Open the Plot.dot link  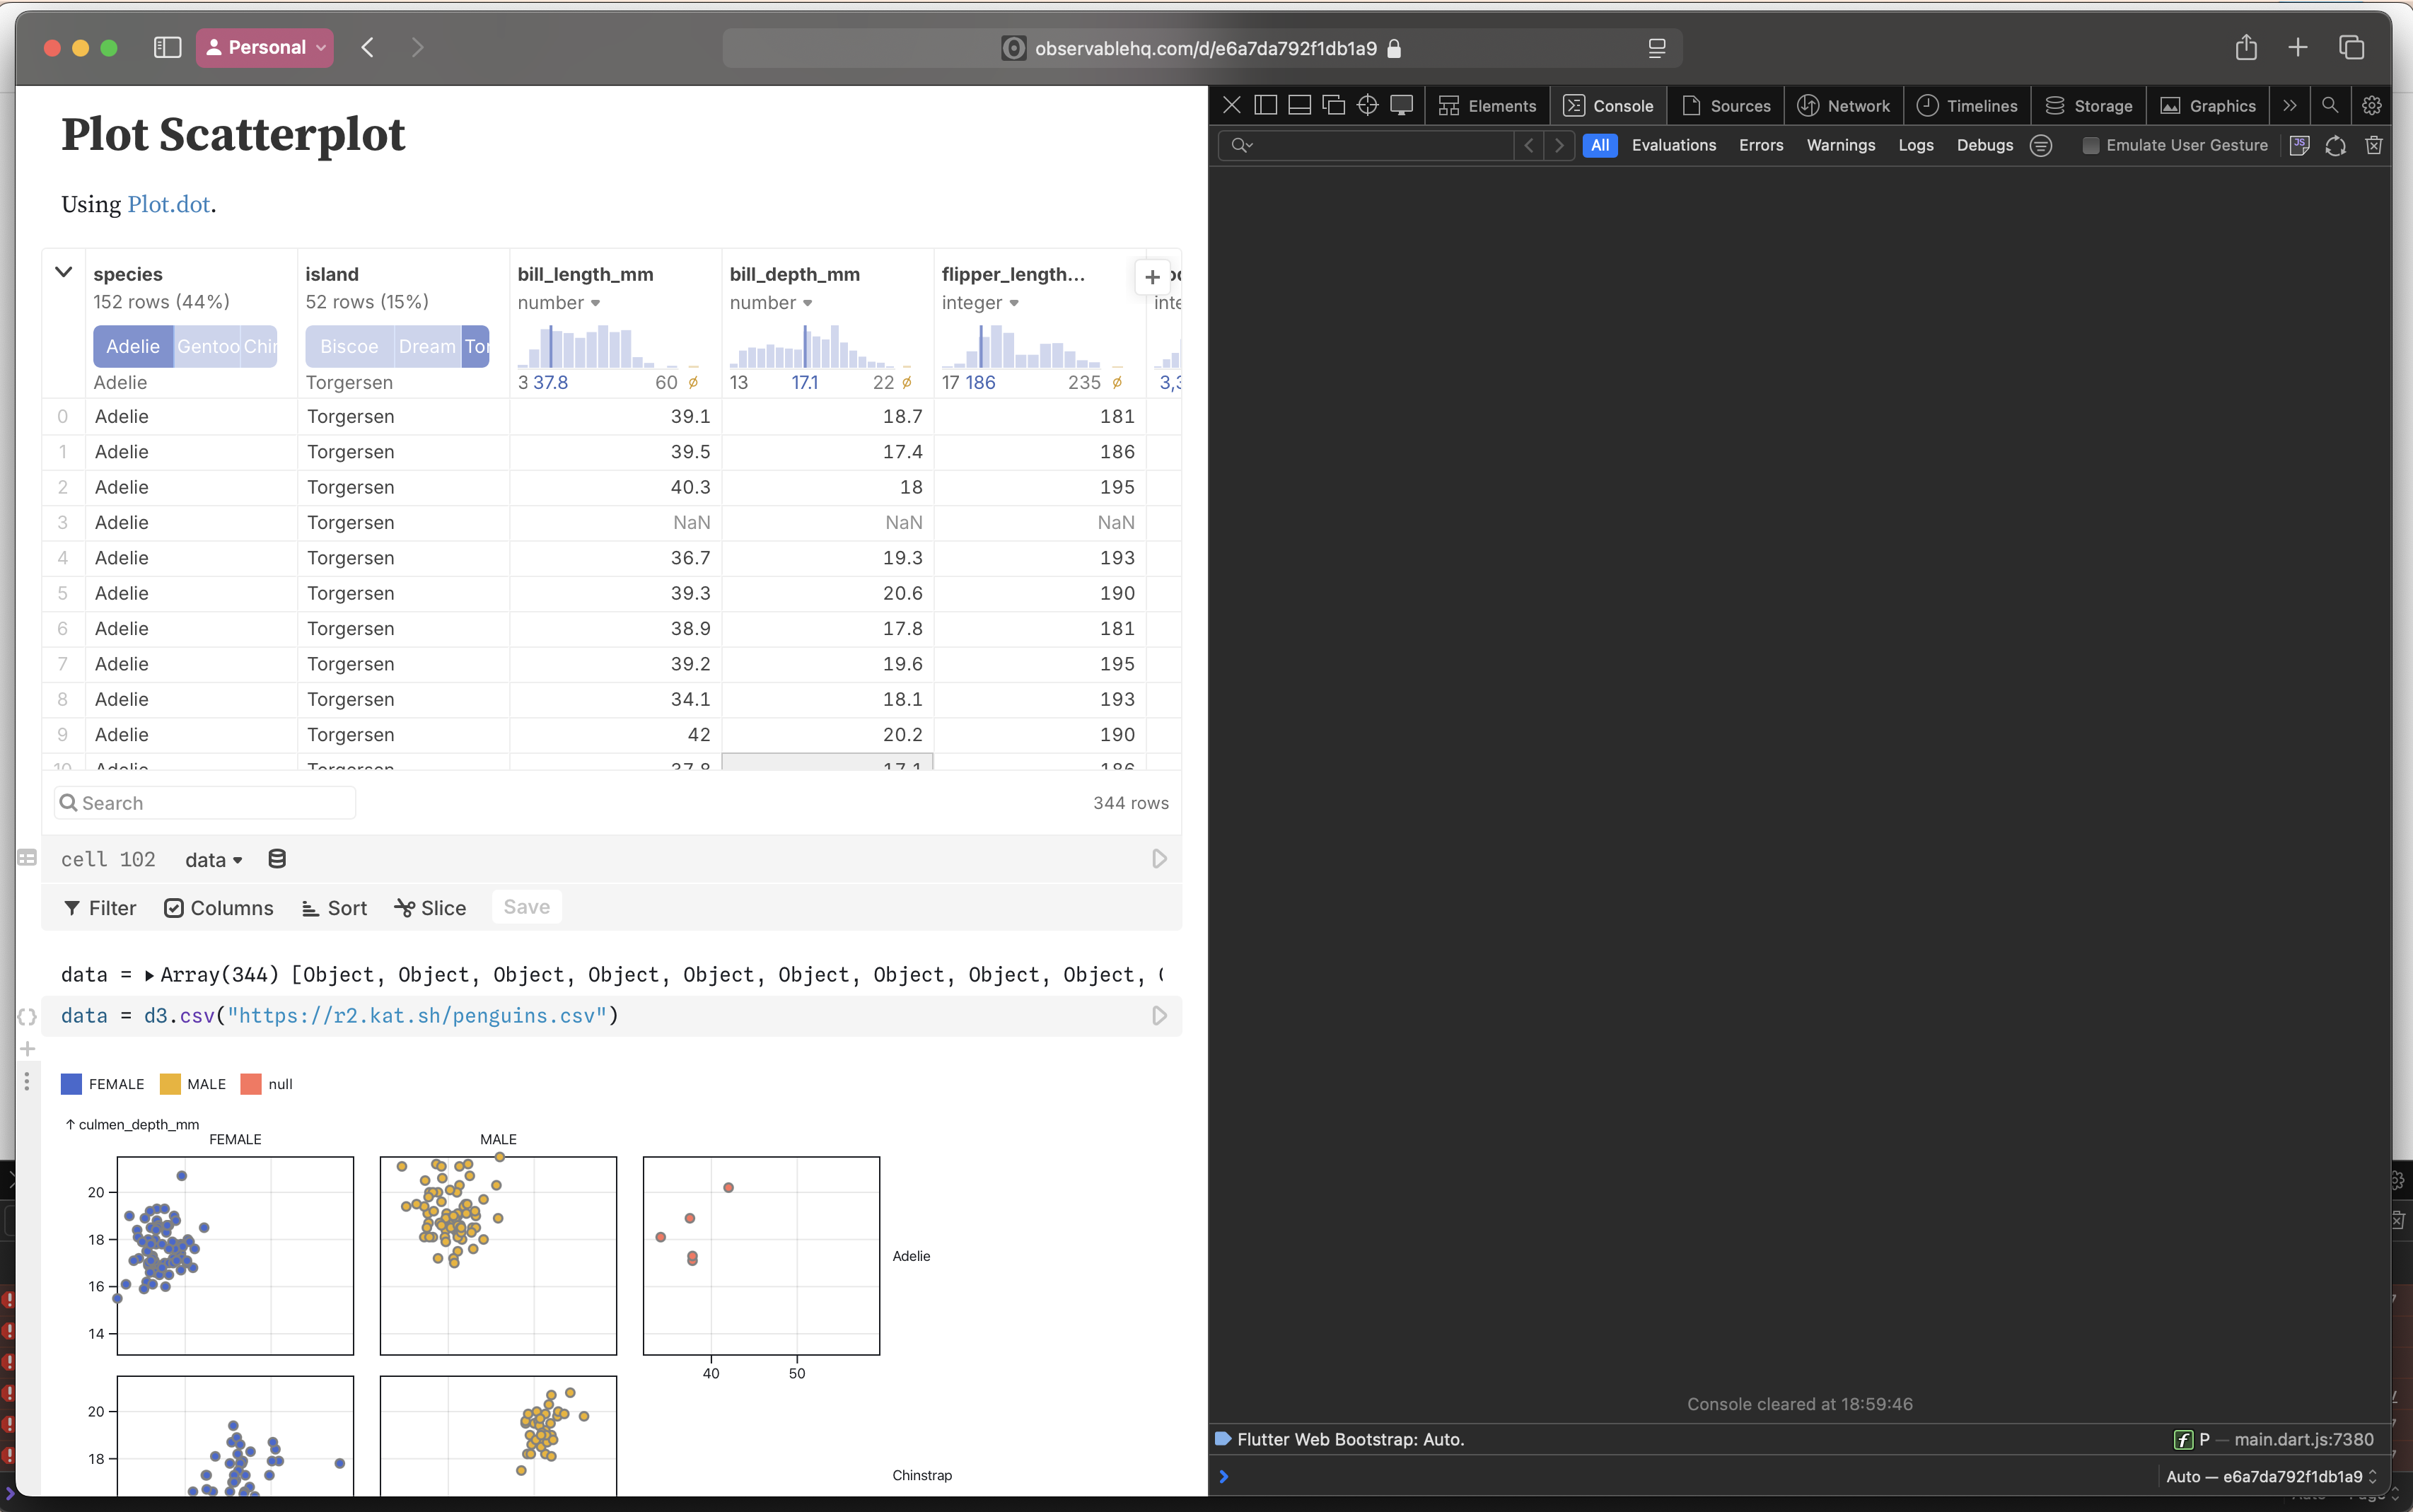coord(168,204)
